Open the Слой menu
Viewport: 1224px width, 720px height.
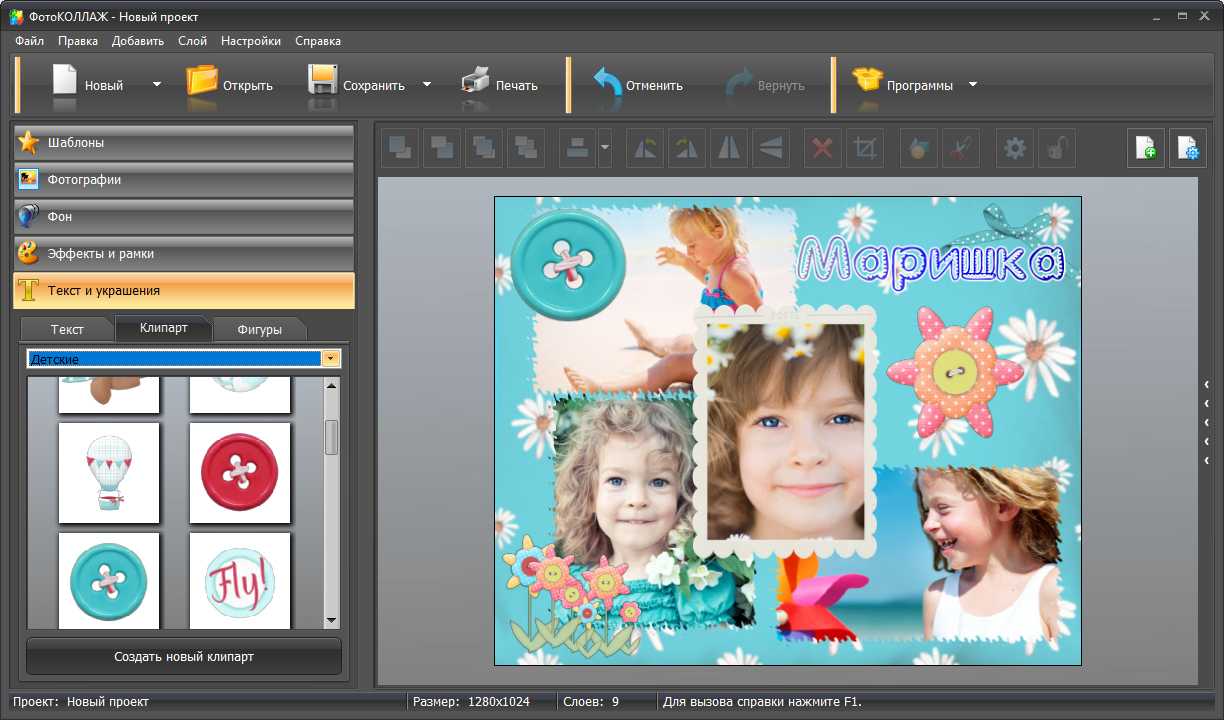pos(192,41)
